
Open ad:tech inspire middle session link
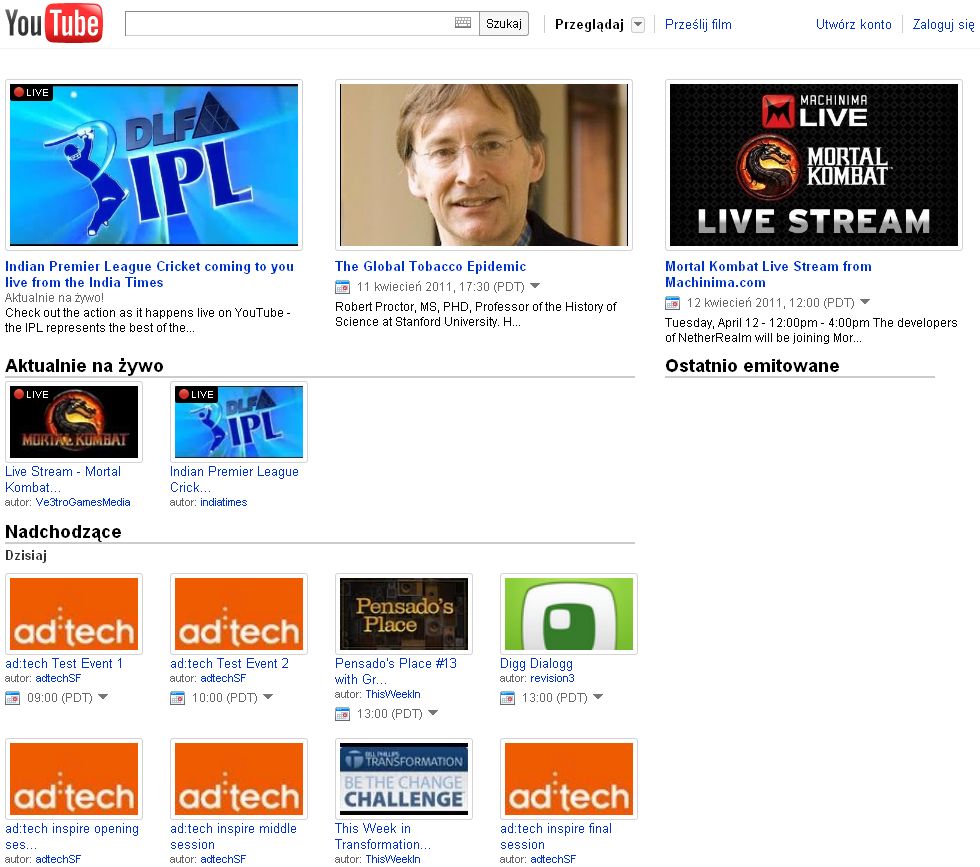pos(233,836)
